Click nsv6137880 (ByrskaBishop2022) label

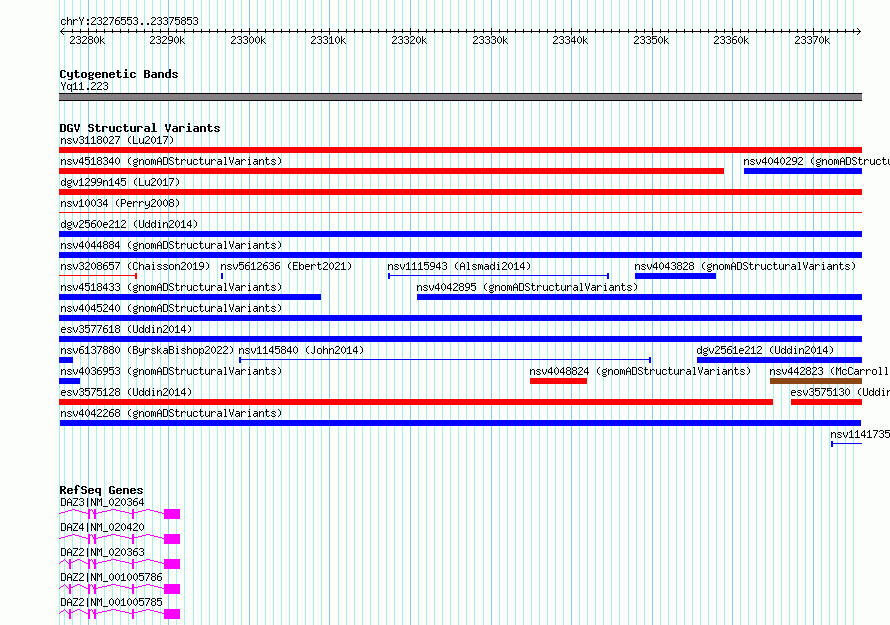(x=147, y=350)
